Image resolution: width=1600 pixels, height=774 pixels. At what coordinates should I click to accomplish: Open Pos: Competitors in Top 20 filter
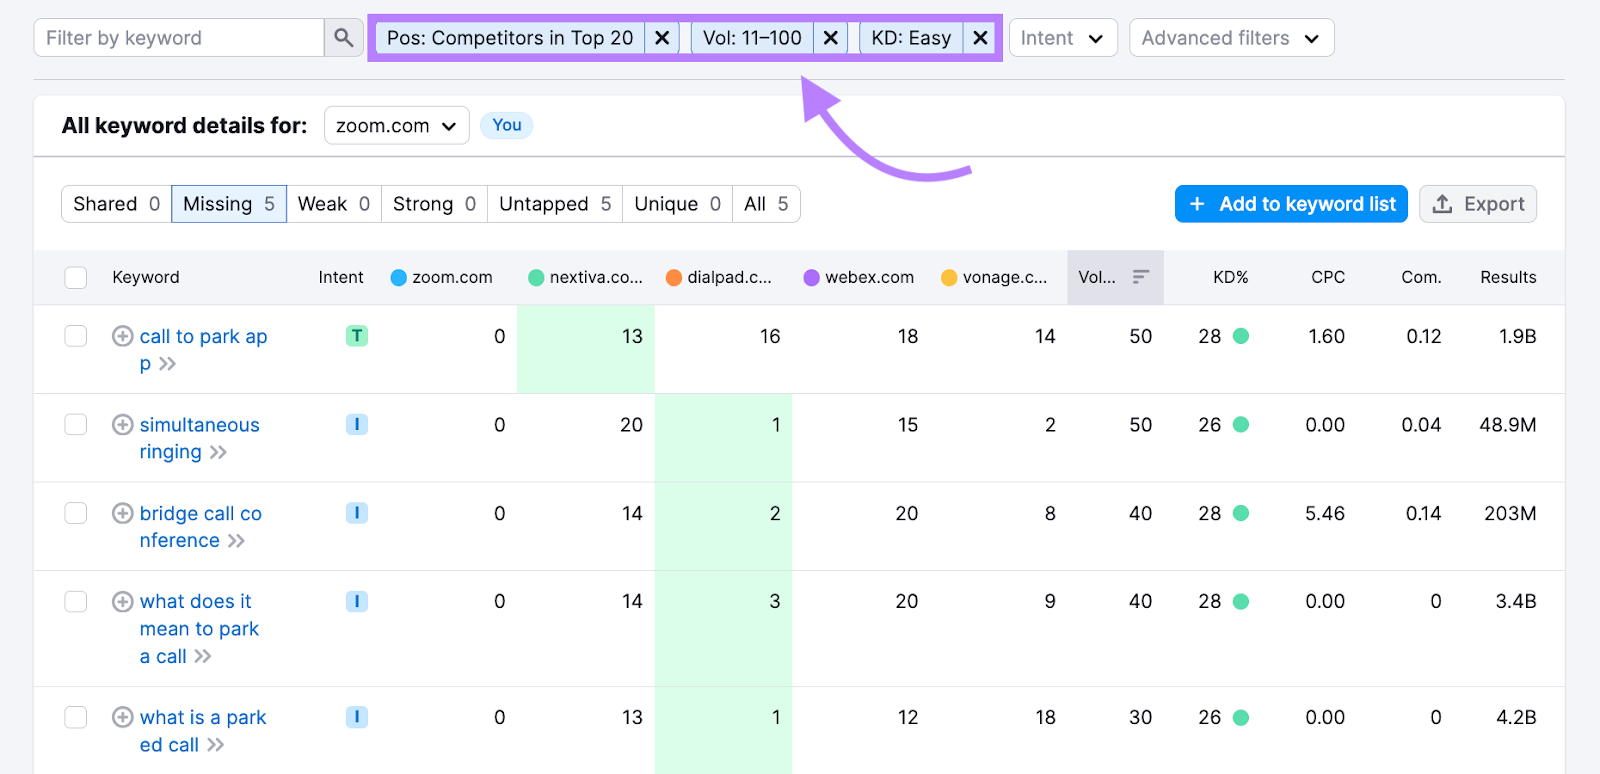tap(510, 38)
